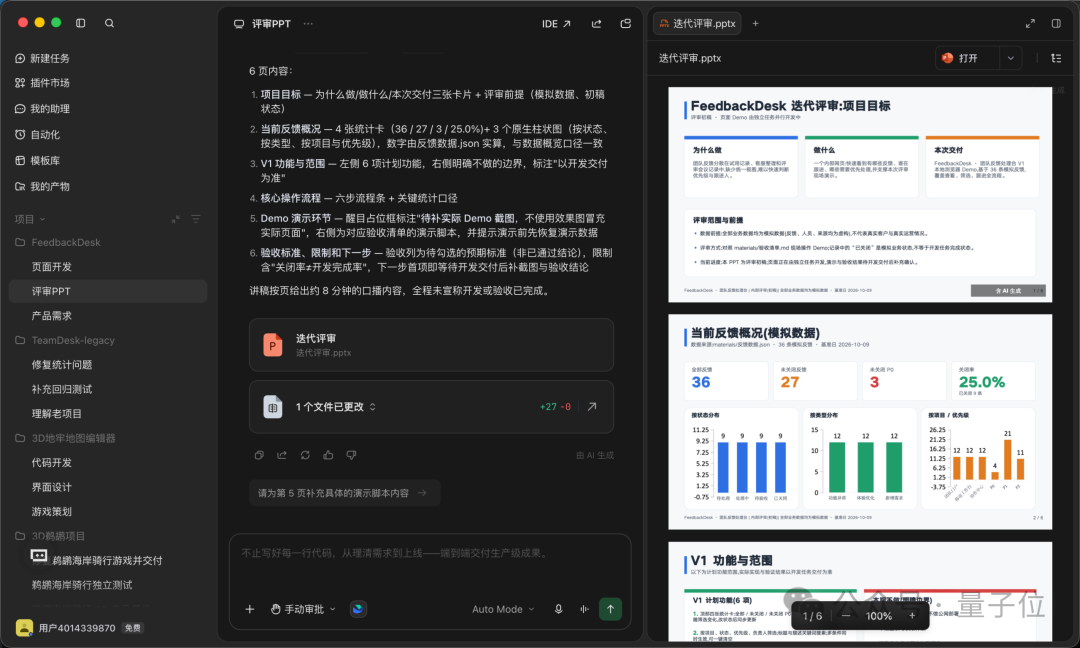The height and width of the screenshot is (648, 1080).
Task: Click the new window icon in chat header
Action: (x=625, y=23)
